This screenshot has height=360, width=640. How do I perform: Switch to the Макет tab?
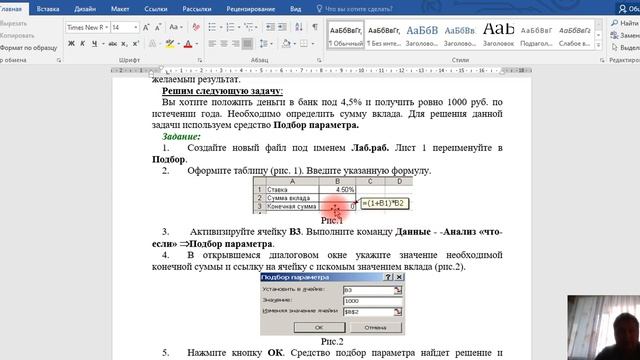[120, 9]
